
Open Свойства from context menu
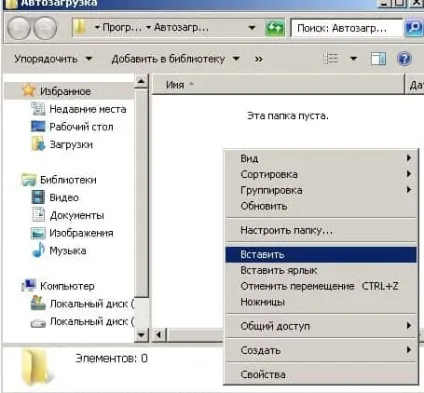click(321, 374)
